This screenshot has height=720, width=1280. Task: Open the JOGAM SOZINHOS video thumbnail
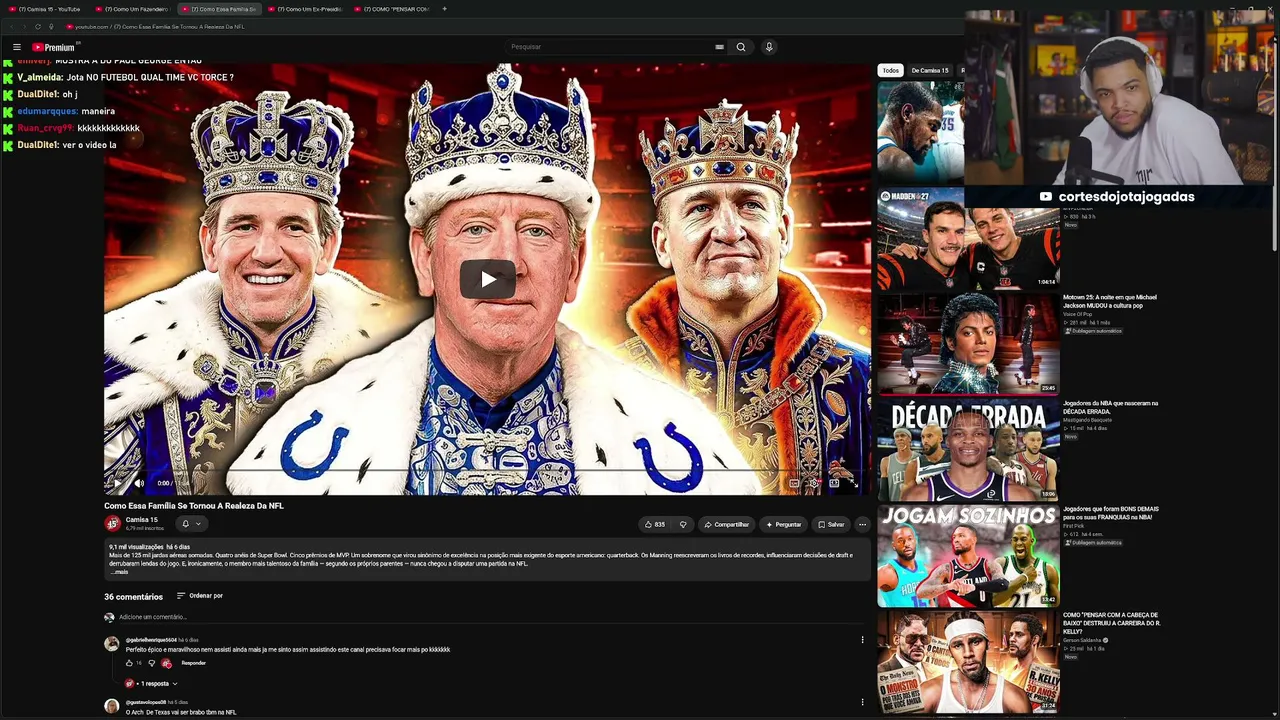pos(968,555)
